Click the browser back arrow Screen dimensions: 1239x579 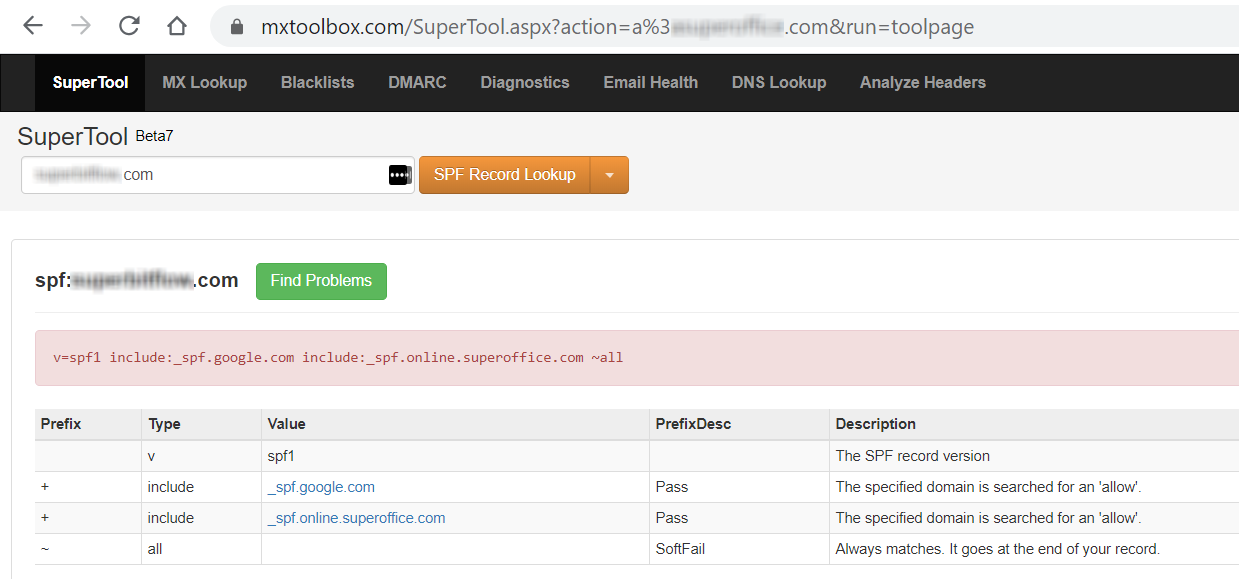point(33,27)
